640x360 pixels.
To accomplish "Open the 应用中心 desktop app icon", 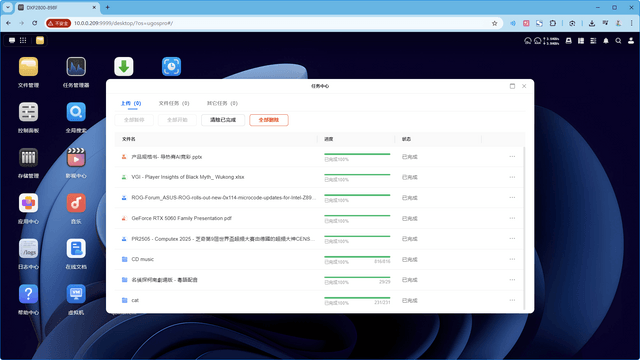I will coord(28,203).
